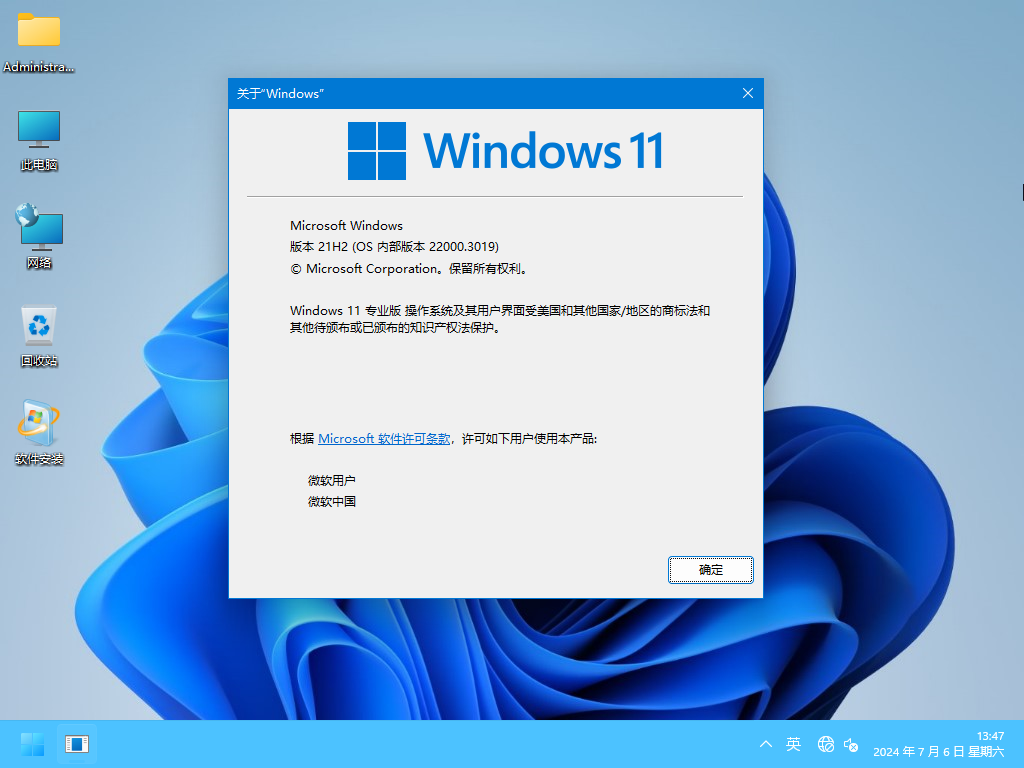
Task: Click the Windows 11 logo squares
Action: 377,151
